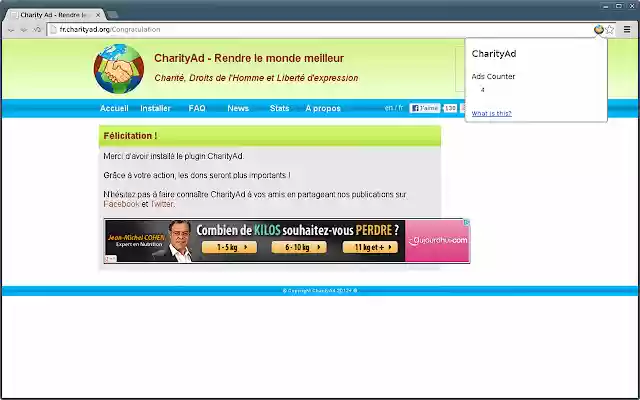
Task: Switch language to fr
Action: tap(400, 108)
